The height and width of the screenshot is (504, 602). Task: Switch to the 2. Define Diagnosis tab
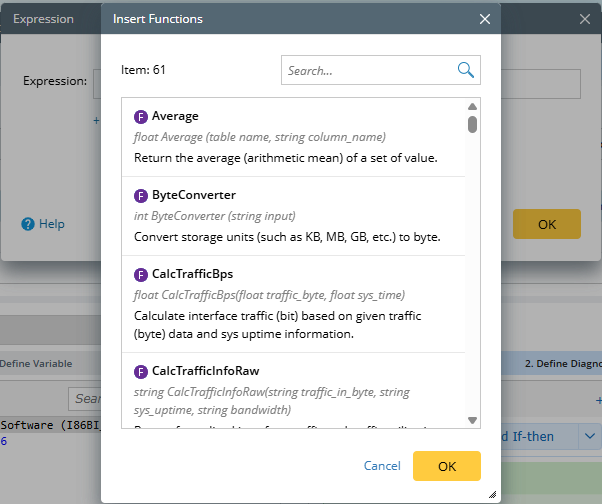pyautogui.click(x=562, y=364)
